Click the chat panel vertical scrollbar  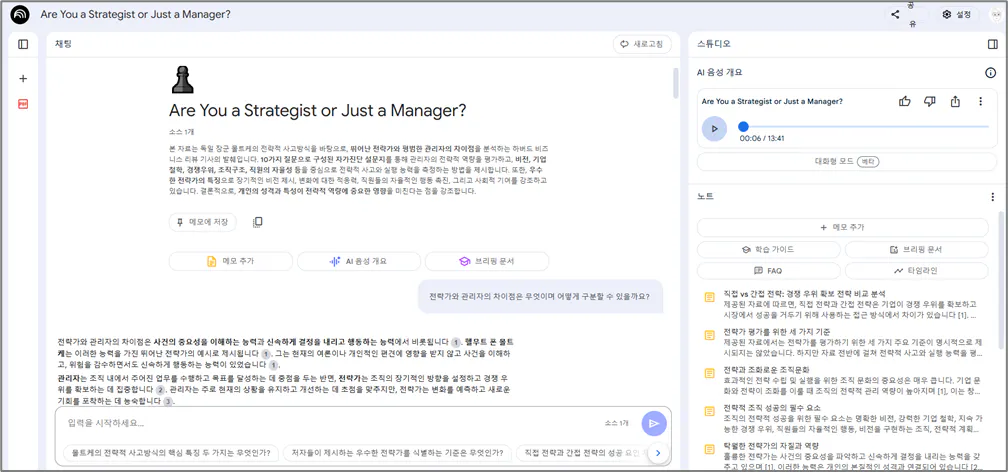(675, 83)
